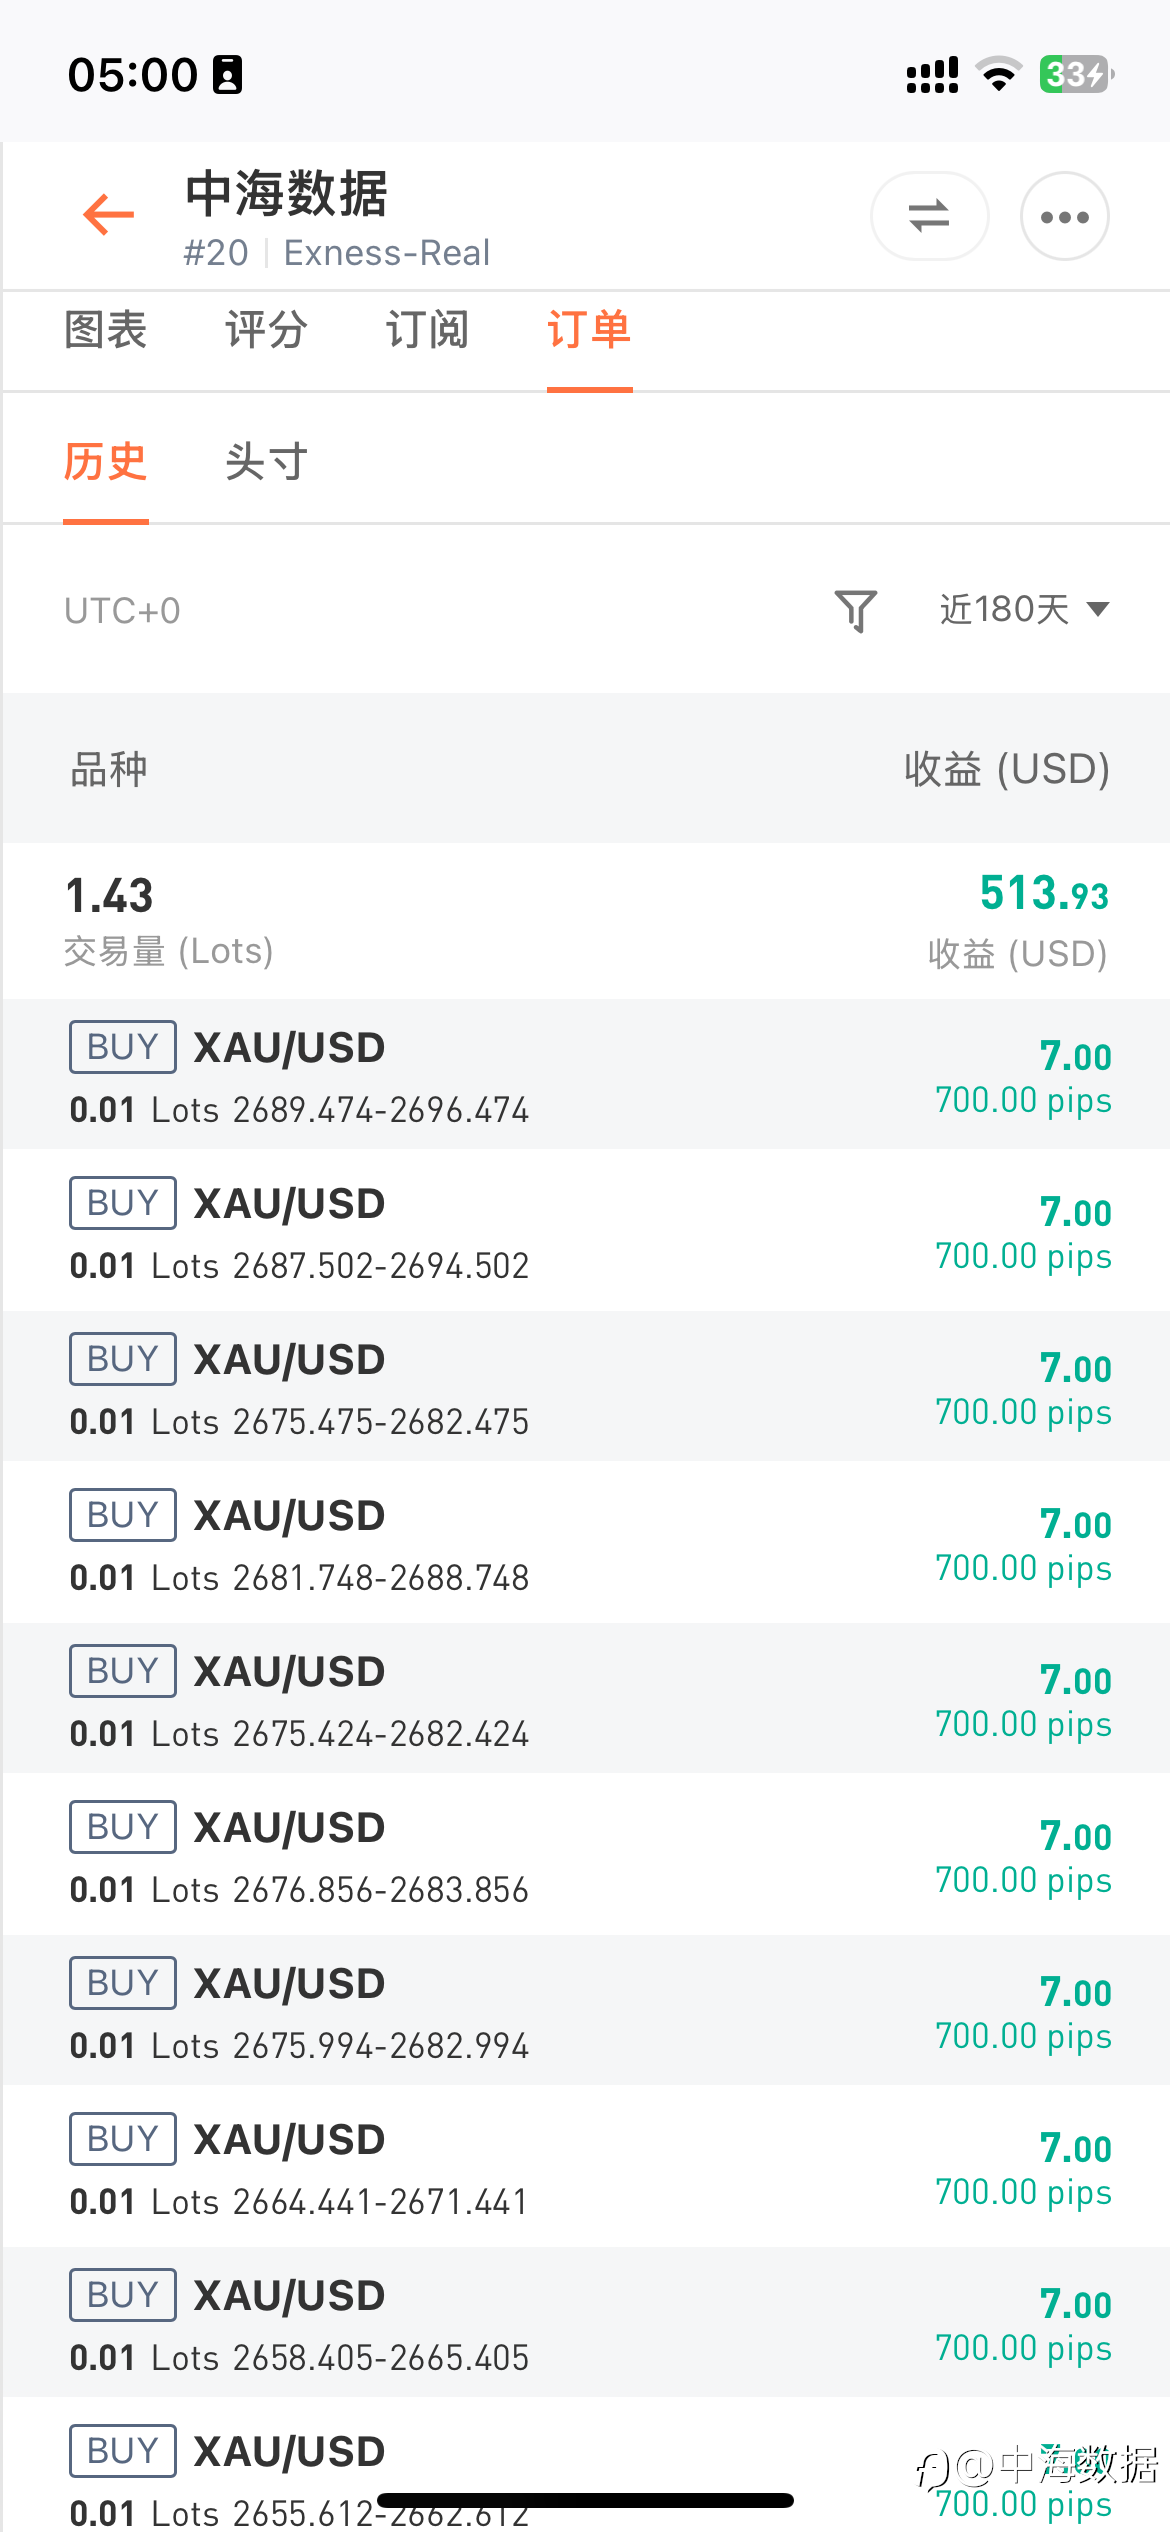This screenshot has width=1170, height=2532.
Task: Switch to the 评分 tab
Action: [x=266, y=330]
